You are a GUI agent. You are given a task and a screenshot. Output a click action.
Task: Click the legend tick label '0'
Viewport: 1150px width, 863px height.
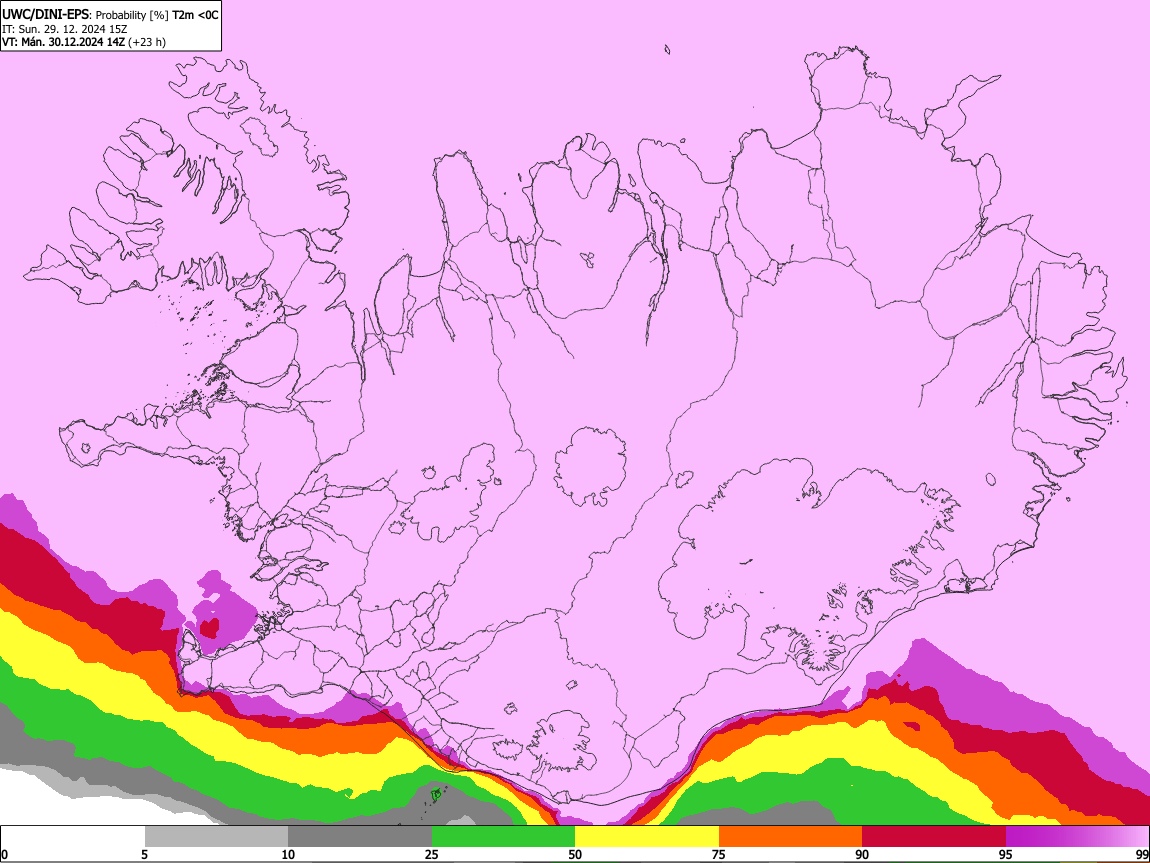tap(4, 854)
